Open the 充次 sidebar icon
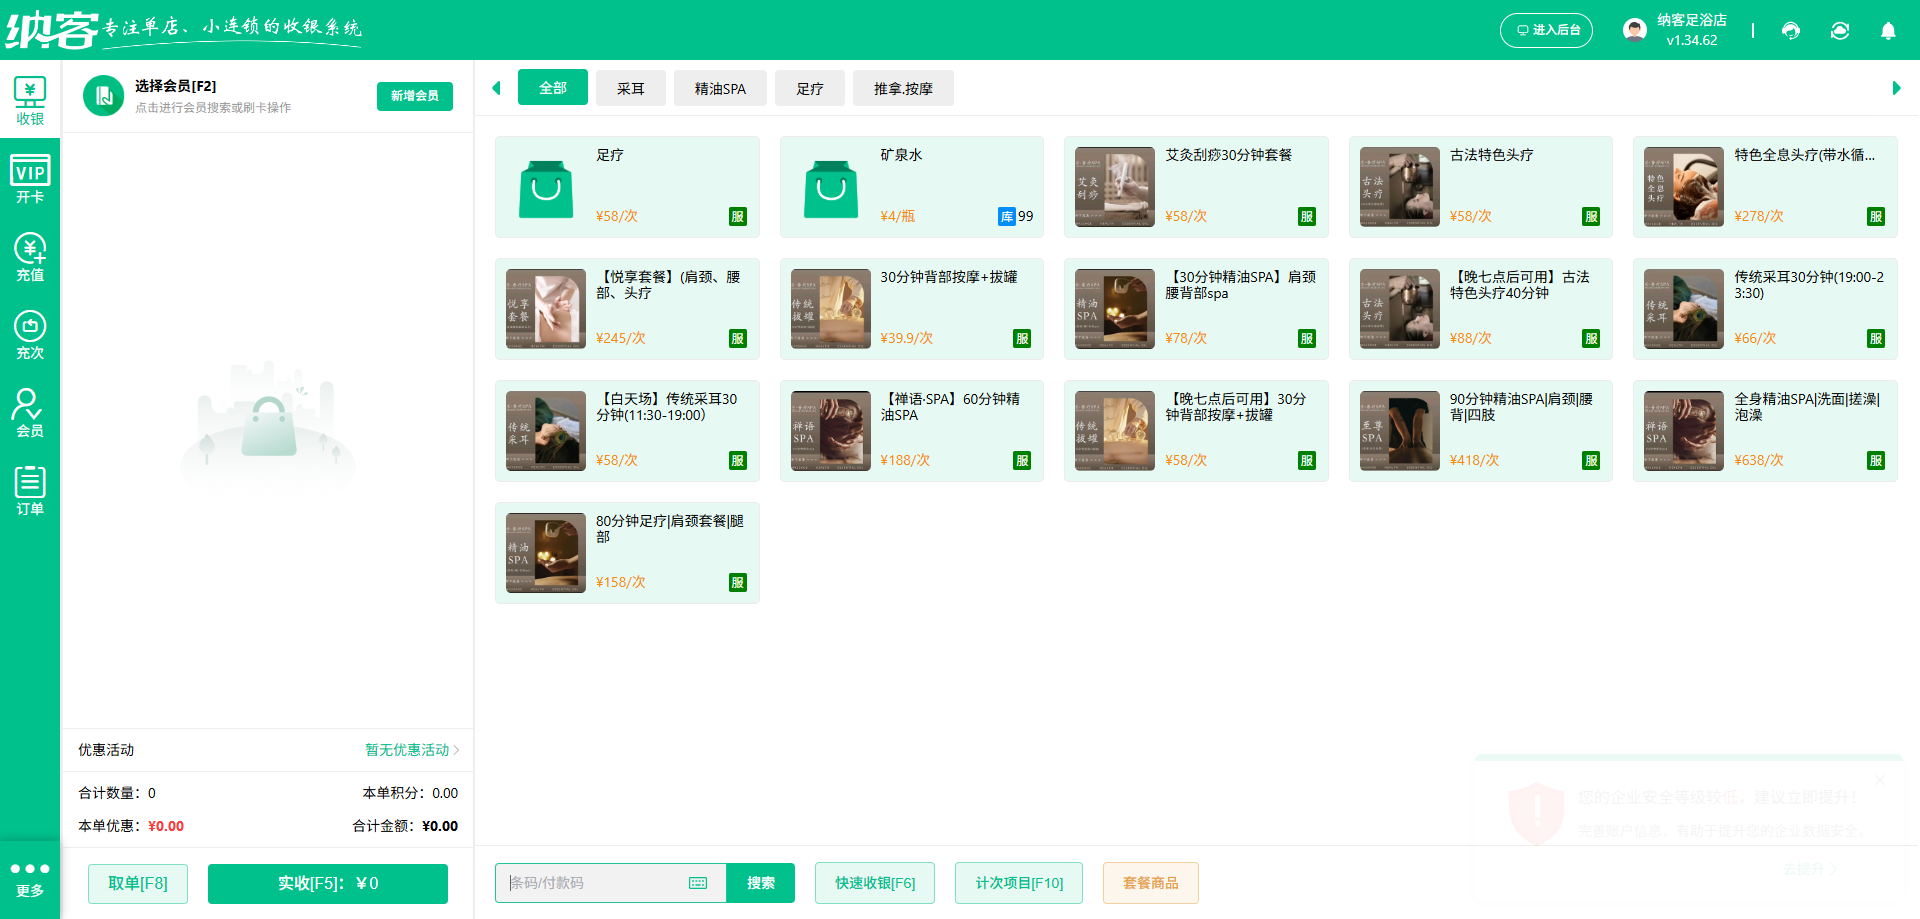1920x919 pixels. (30, 335)
